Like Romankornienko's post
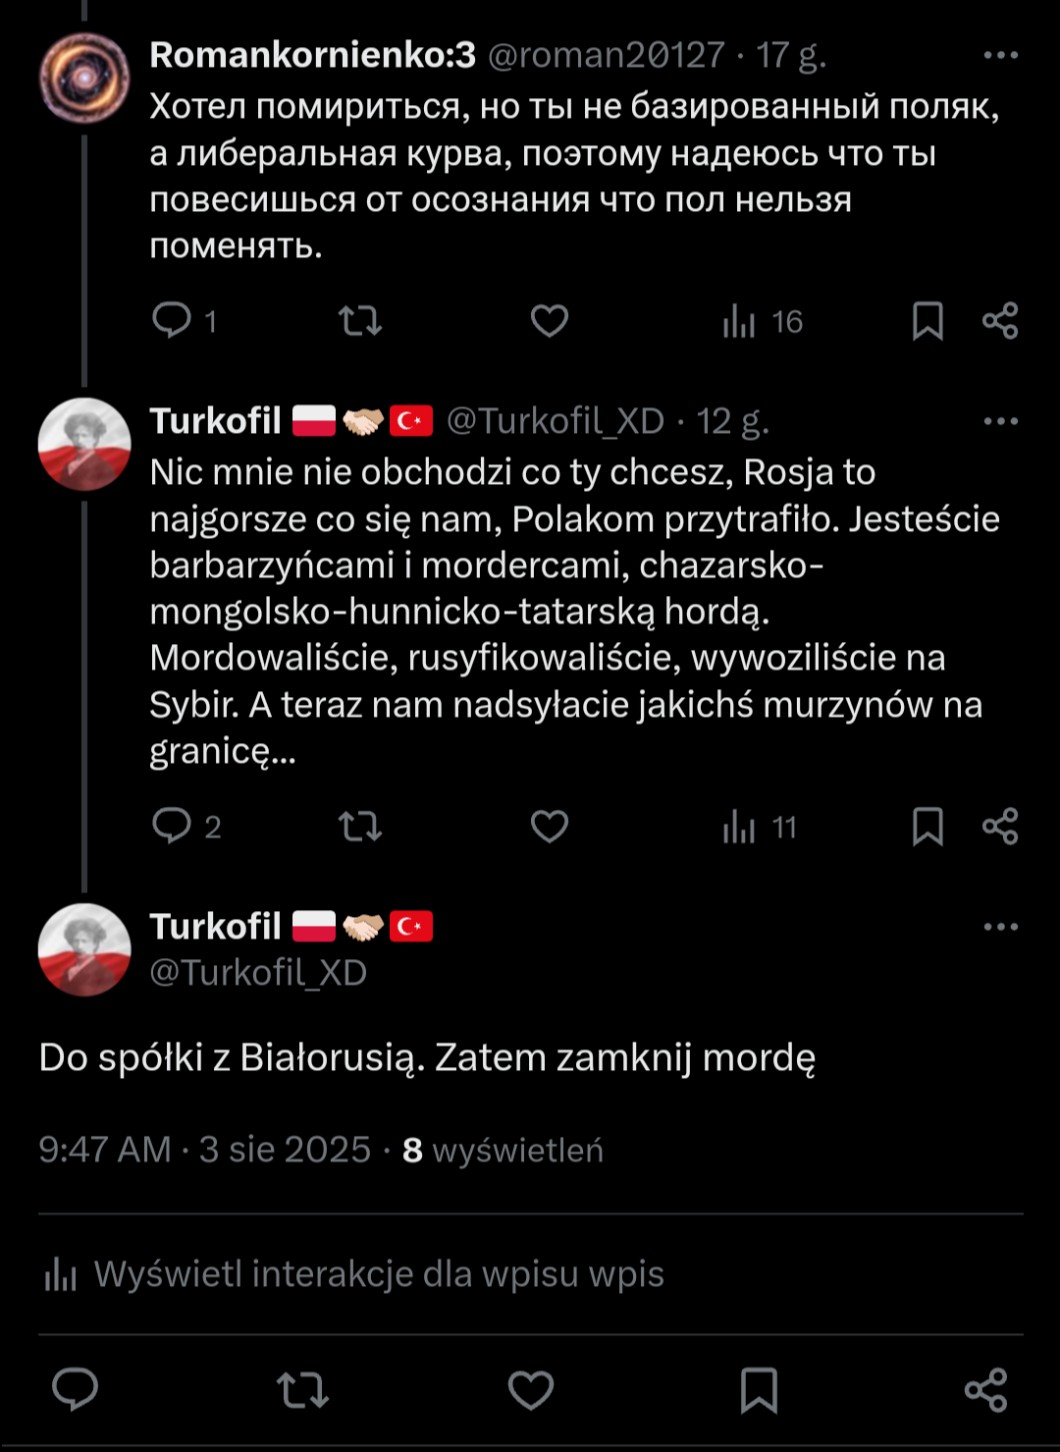The height and width of the screenshot is (1452, 1060). (x=549, y=321)
